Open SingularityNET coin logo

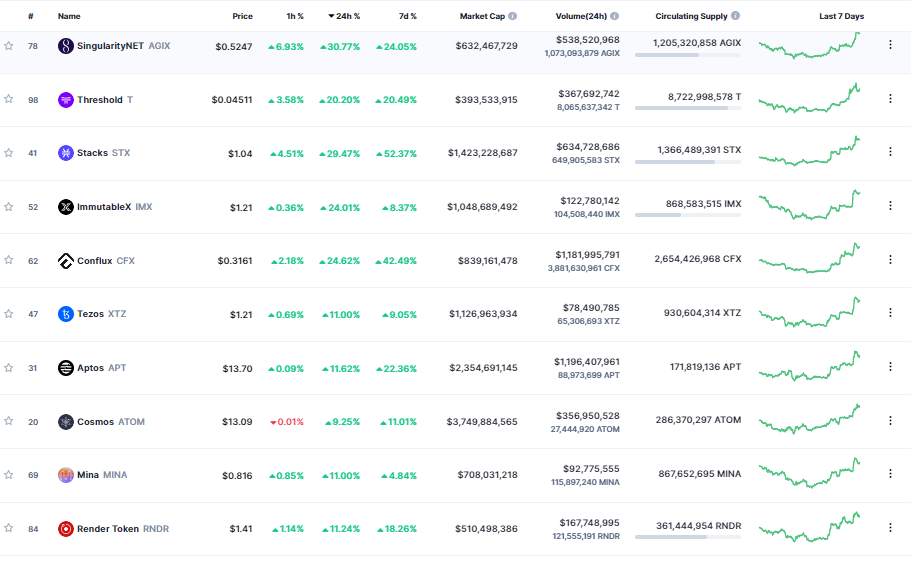[66, 46]
